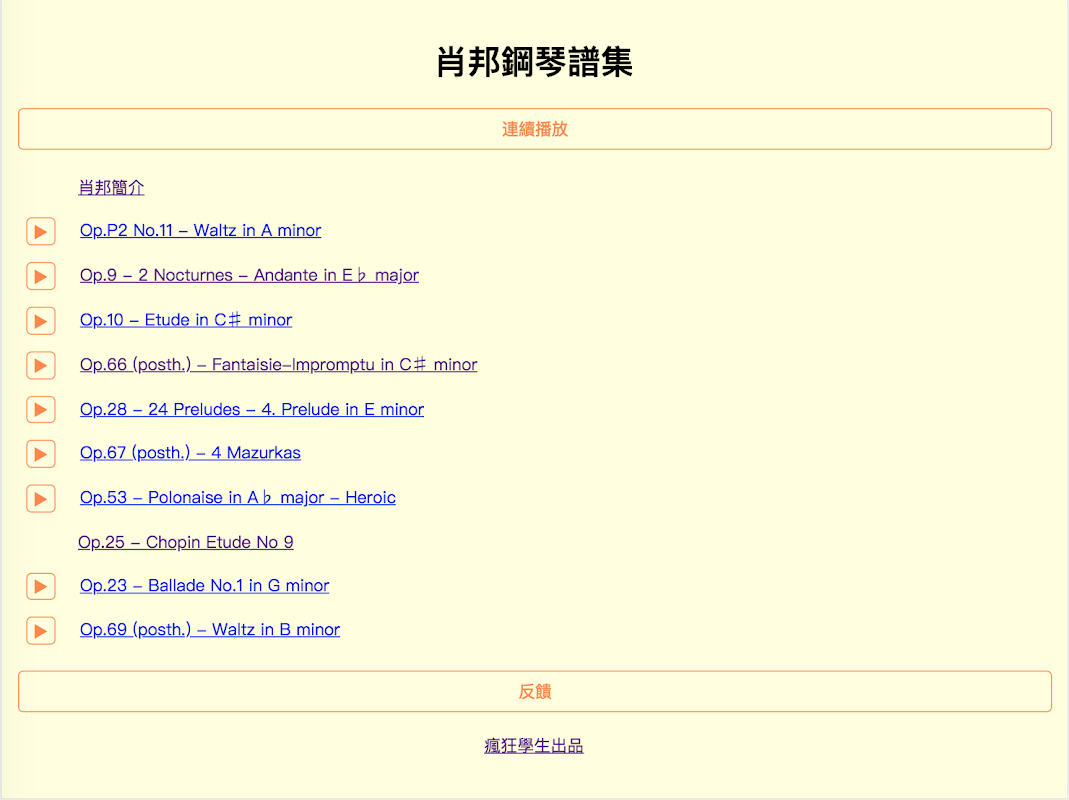Image resolution: width=1069 pixels, height=800 pixels.
Task: Play Op.10 Etude in C♯ minor
Action: click(x=41, y=321)
